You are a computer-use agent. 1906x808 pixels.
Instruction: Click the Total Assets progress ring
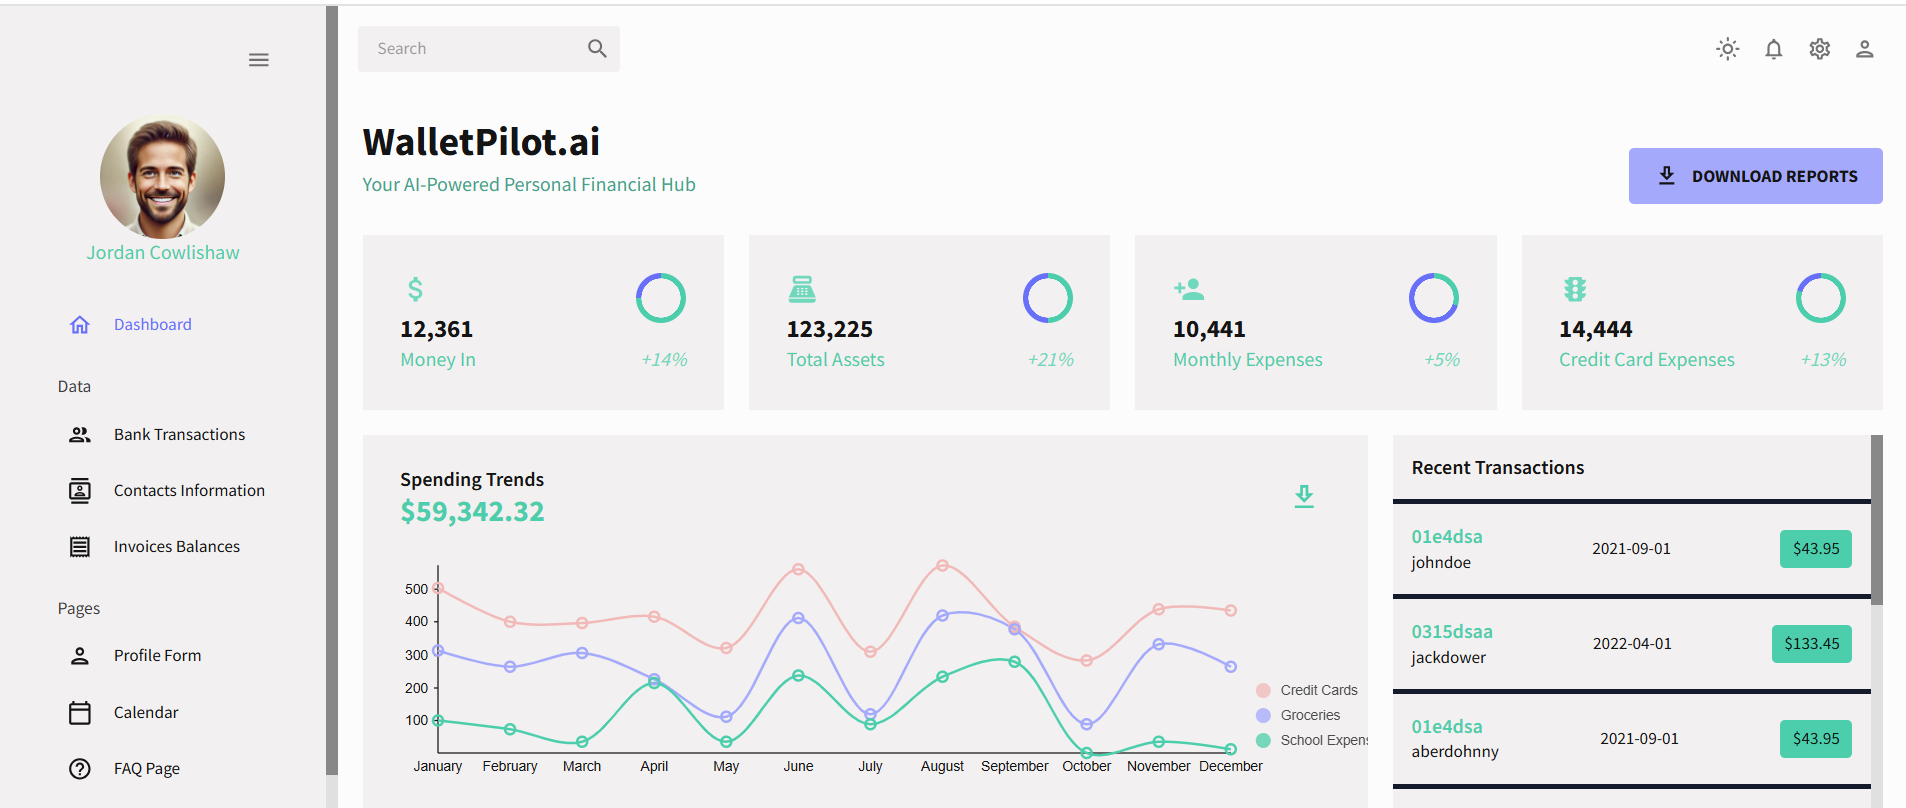1048,298
